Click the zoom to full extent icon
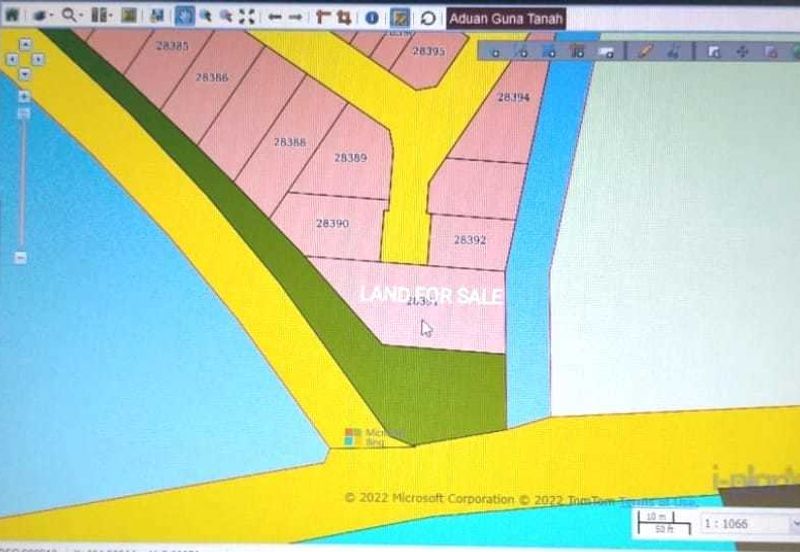800x552 pixels. (x=246, y=17)
